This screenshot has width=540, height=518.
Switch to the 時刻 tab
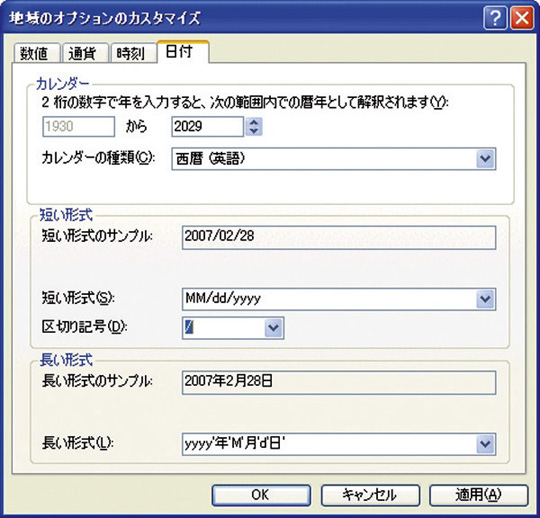tap(133, 54)
